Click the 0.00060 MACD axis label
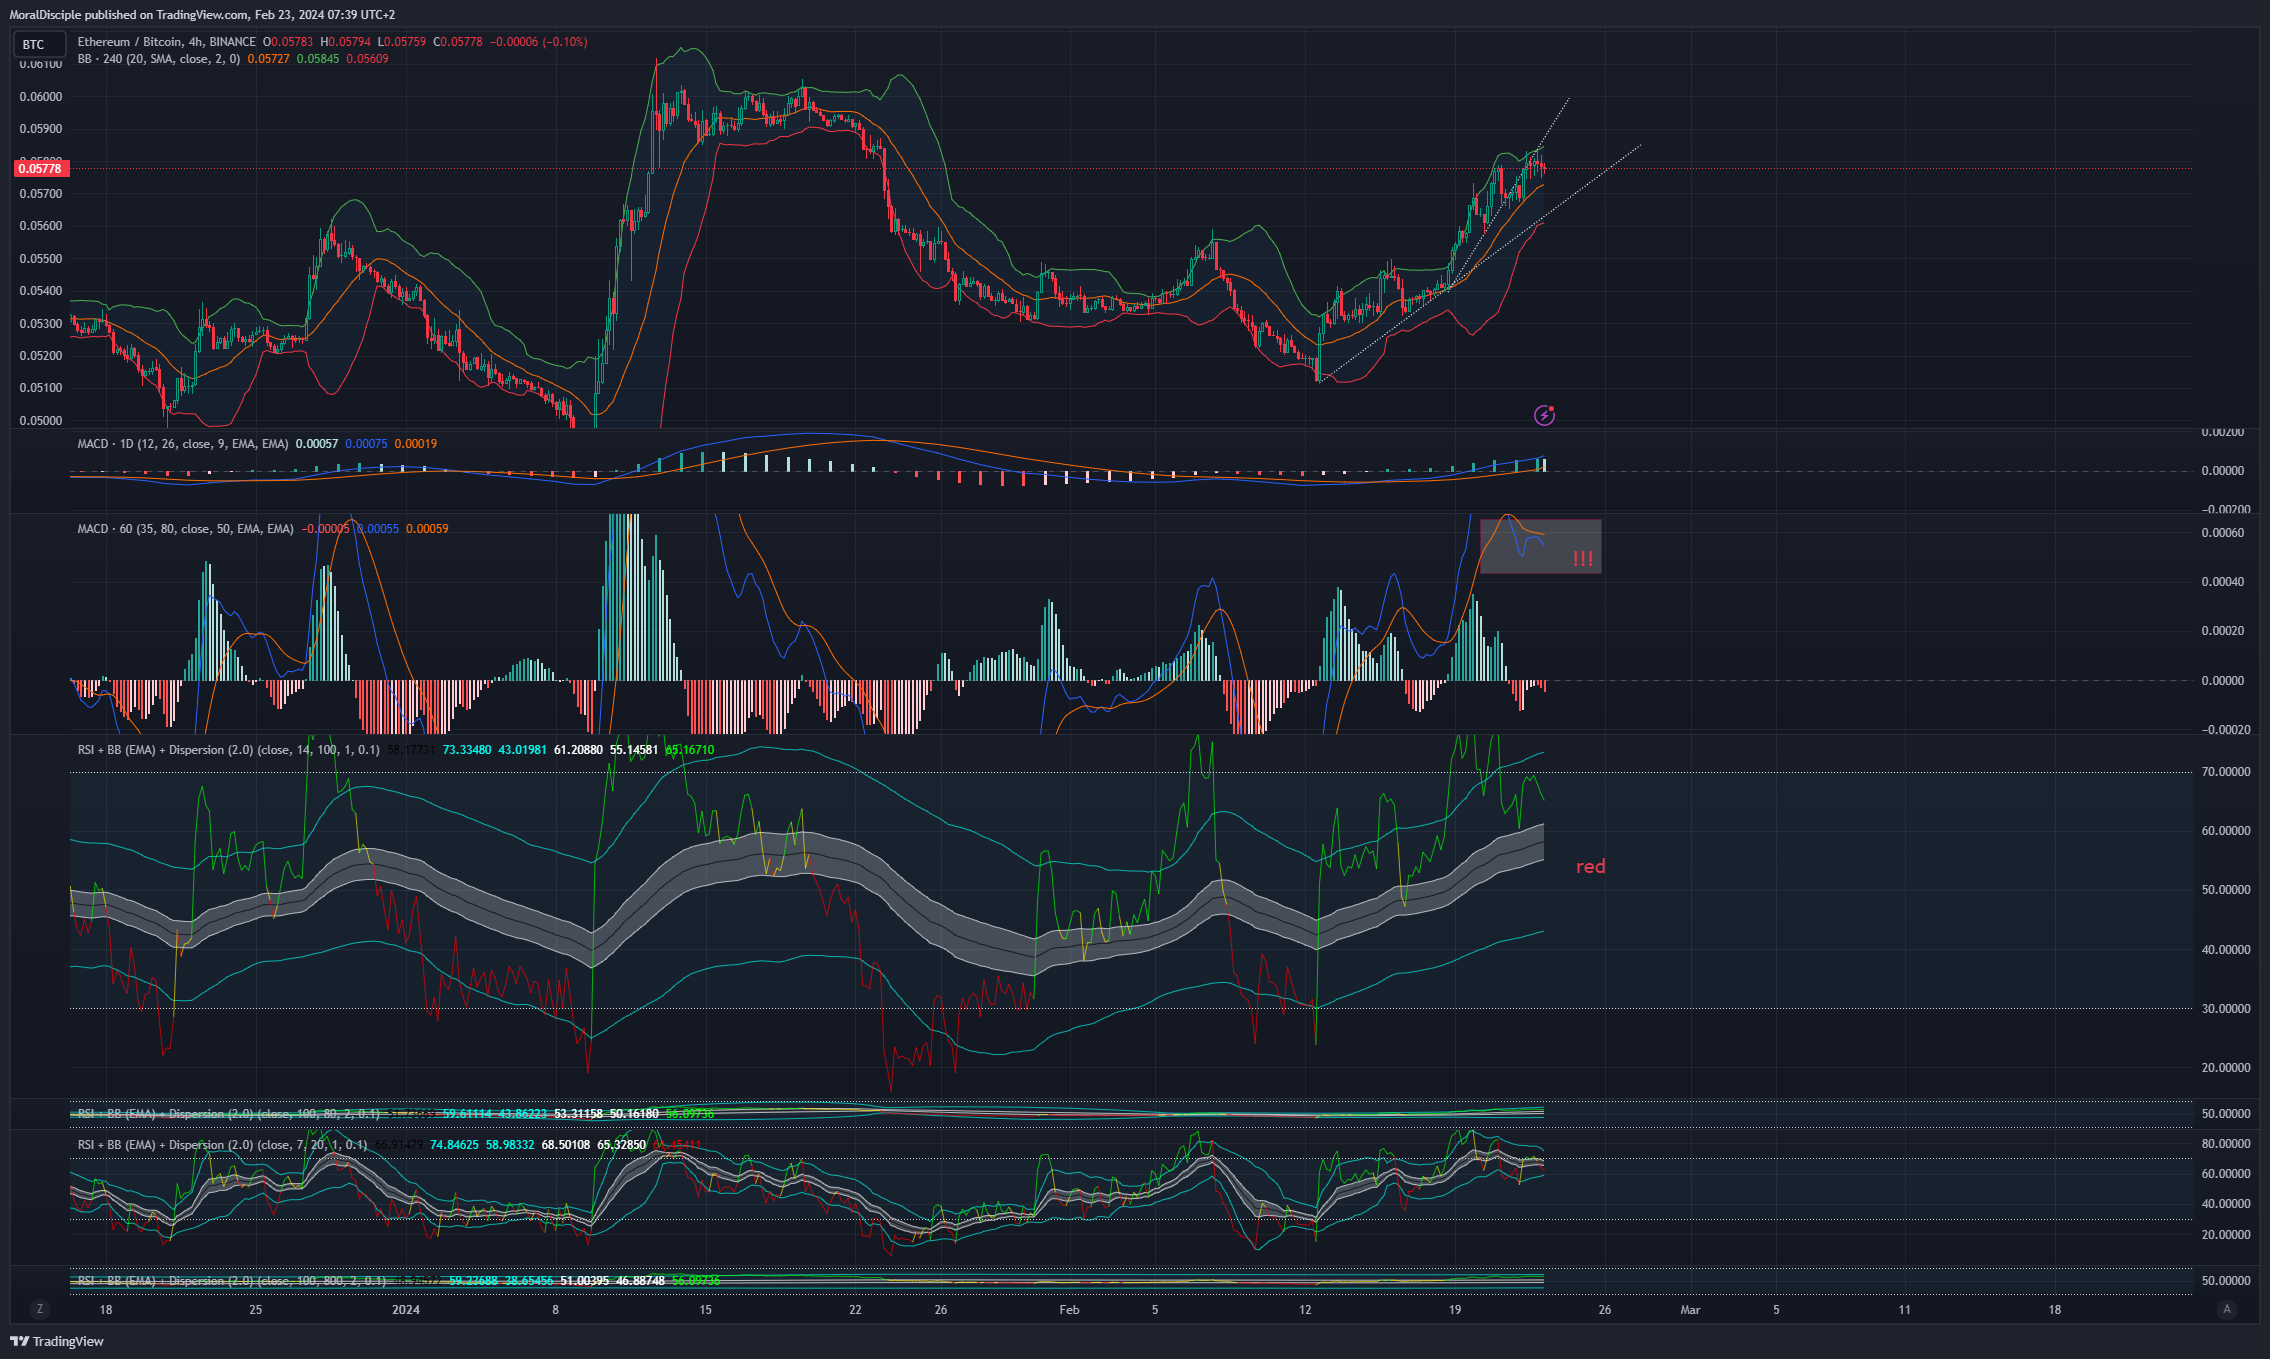The width and height of the screenshot is (2270, 1359). point(2223,533)
